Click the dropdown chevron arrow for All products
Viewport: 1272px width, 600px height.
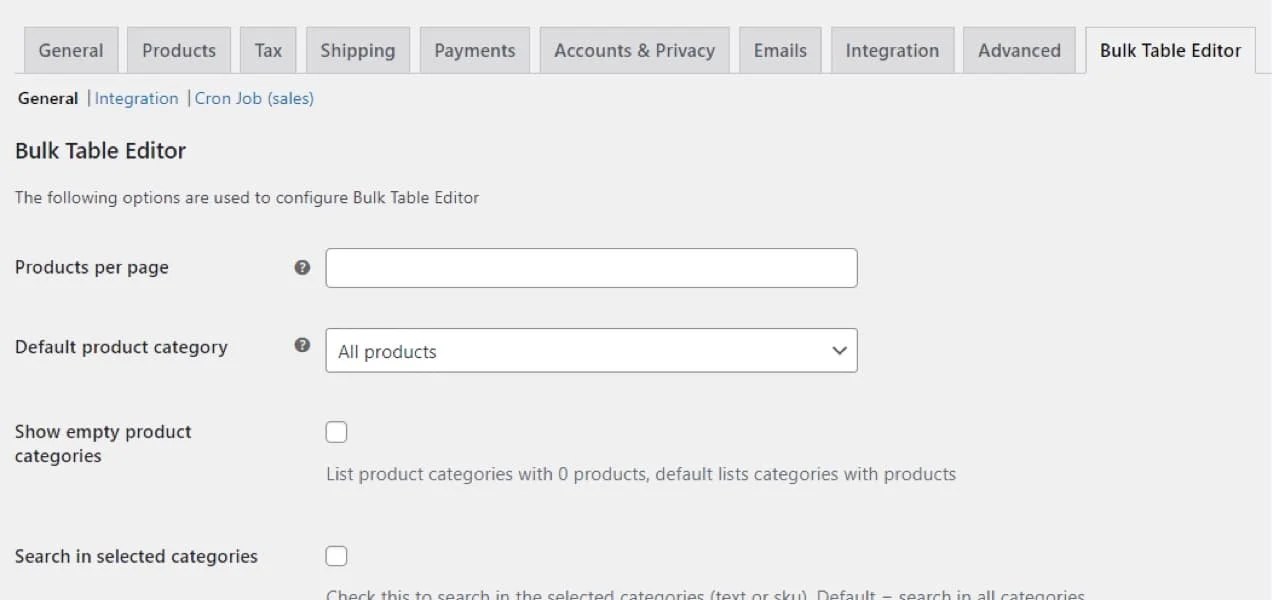click(839, 351)
